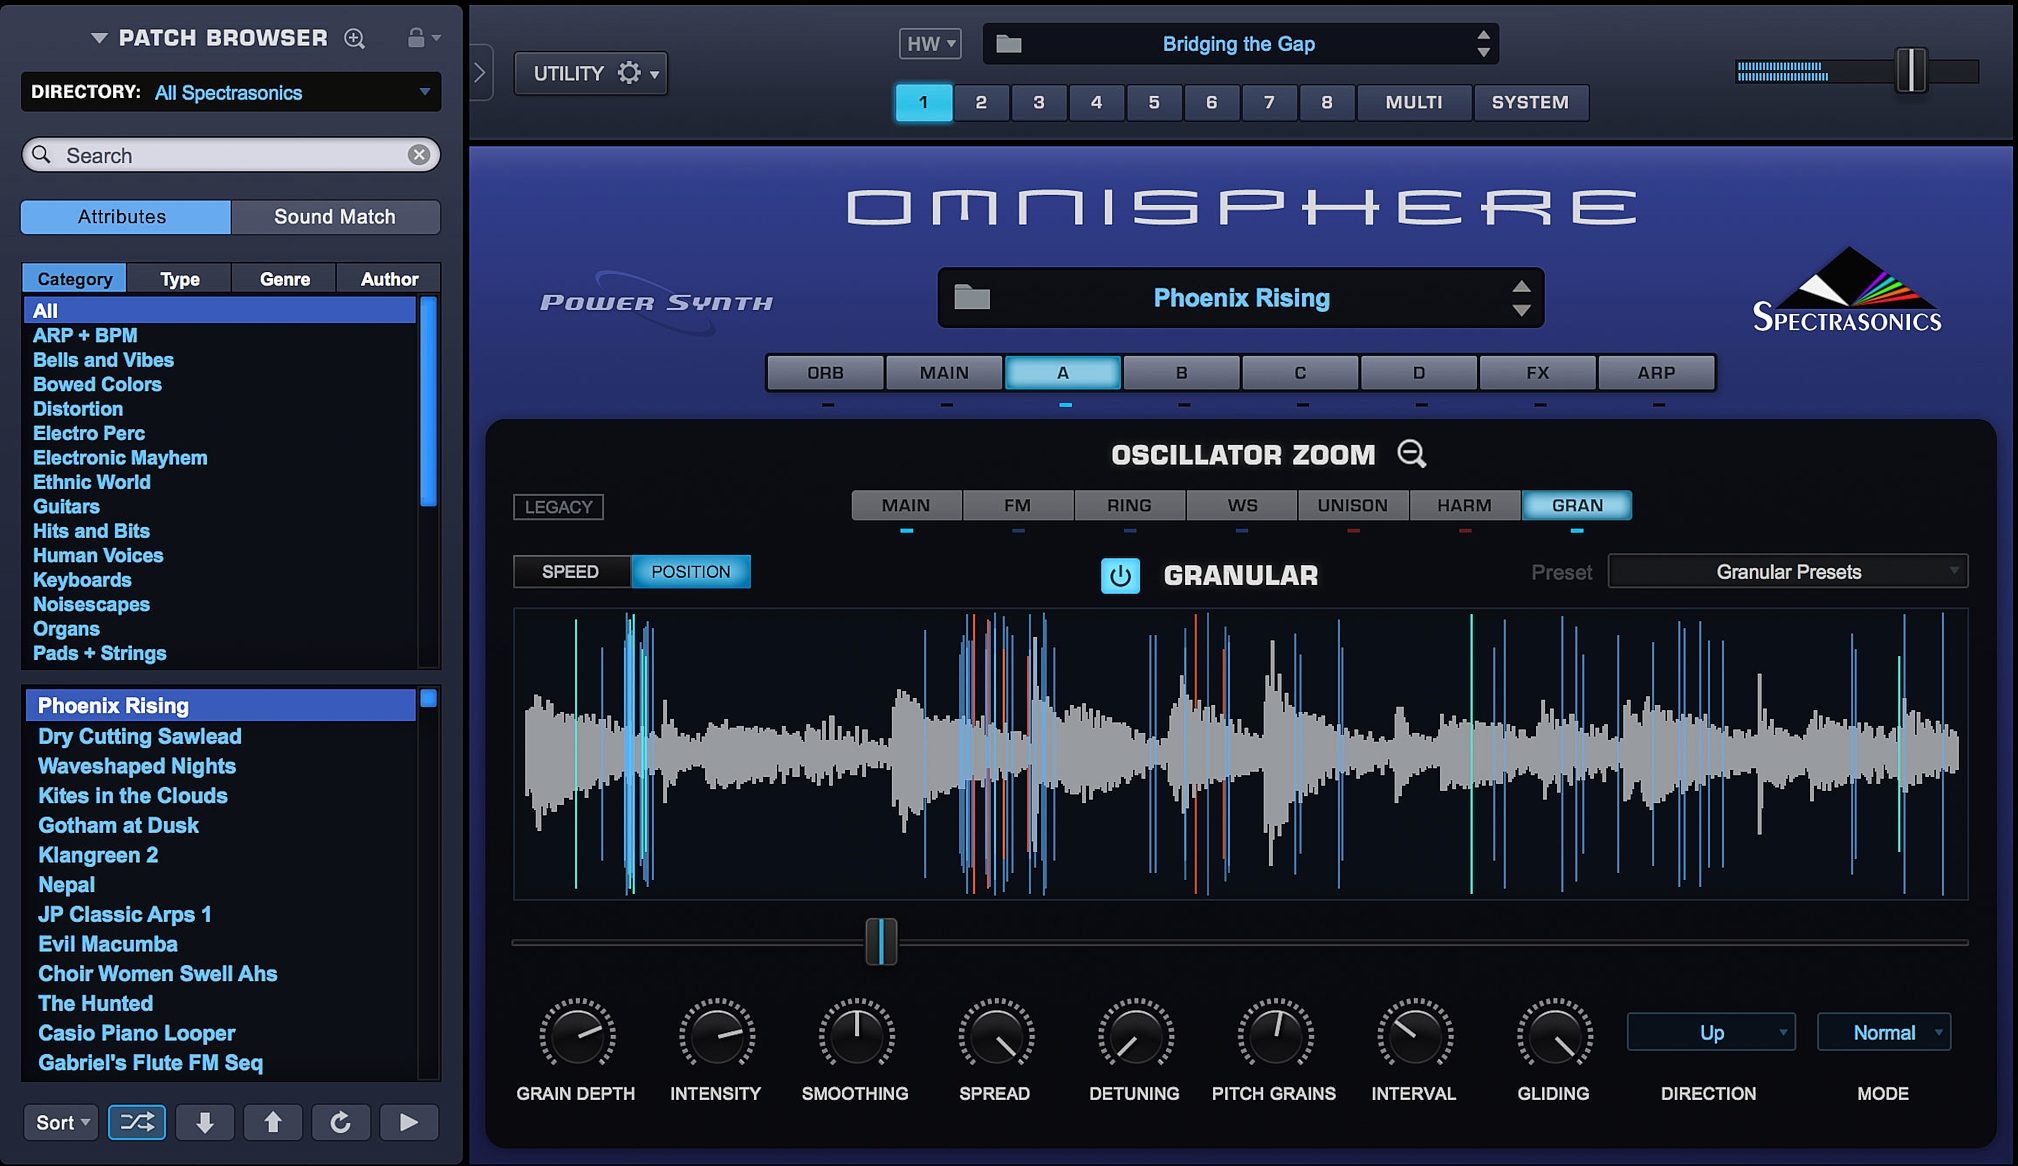Viewport: 2018px width, 1166px height.
Task: Switch to the FX tab in main panel
Action: point(1538,371)
